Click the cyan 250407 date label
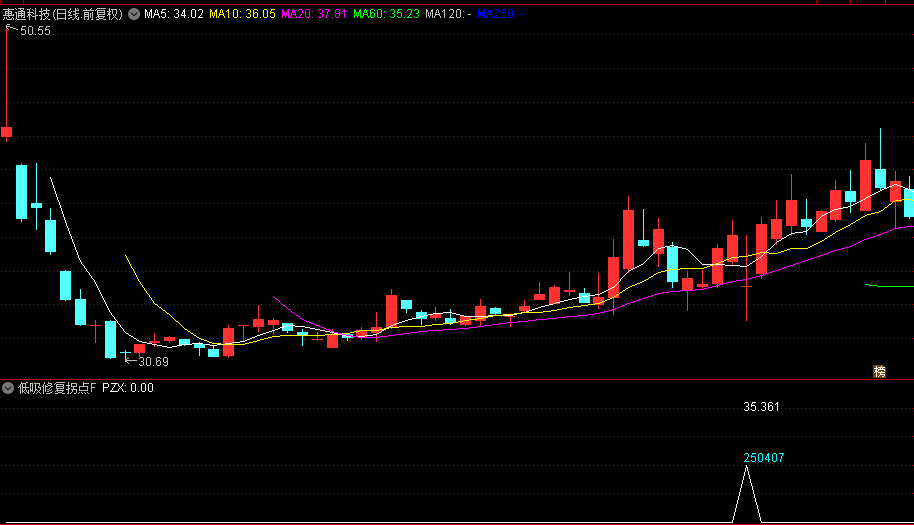This screenshot has height=525, width=914. tap(764, 458)
